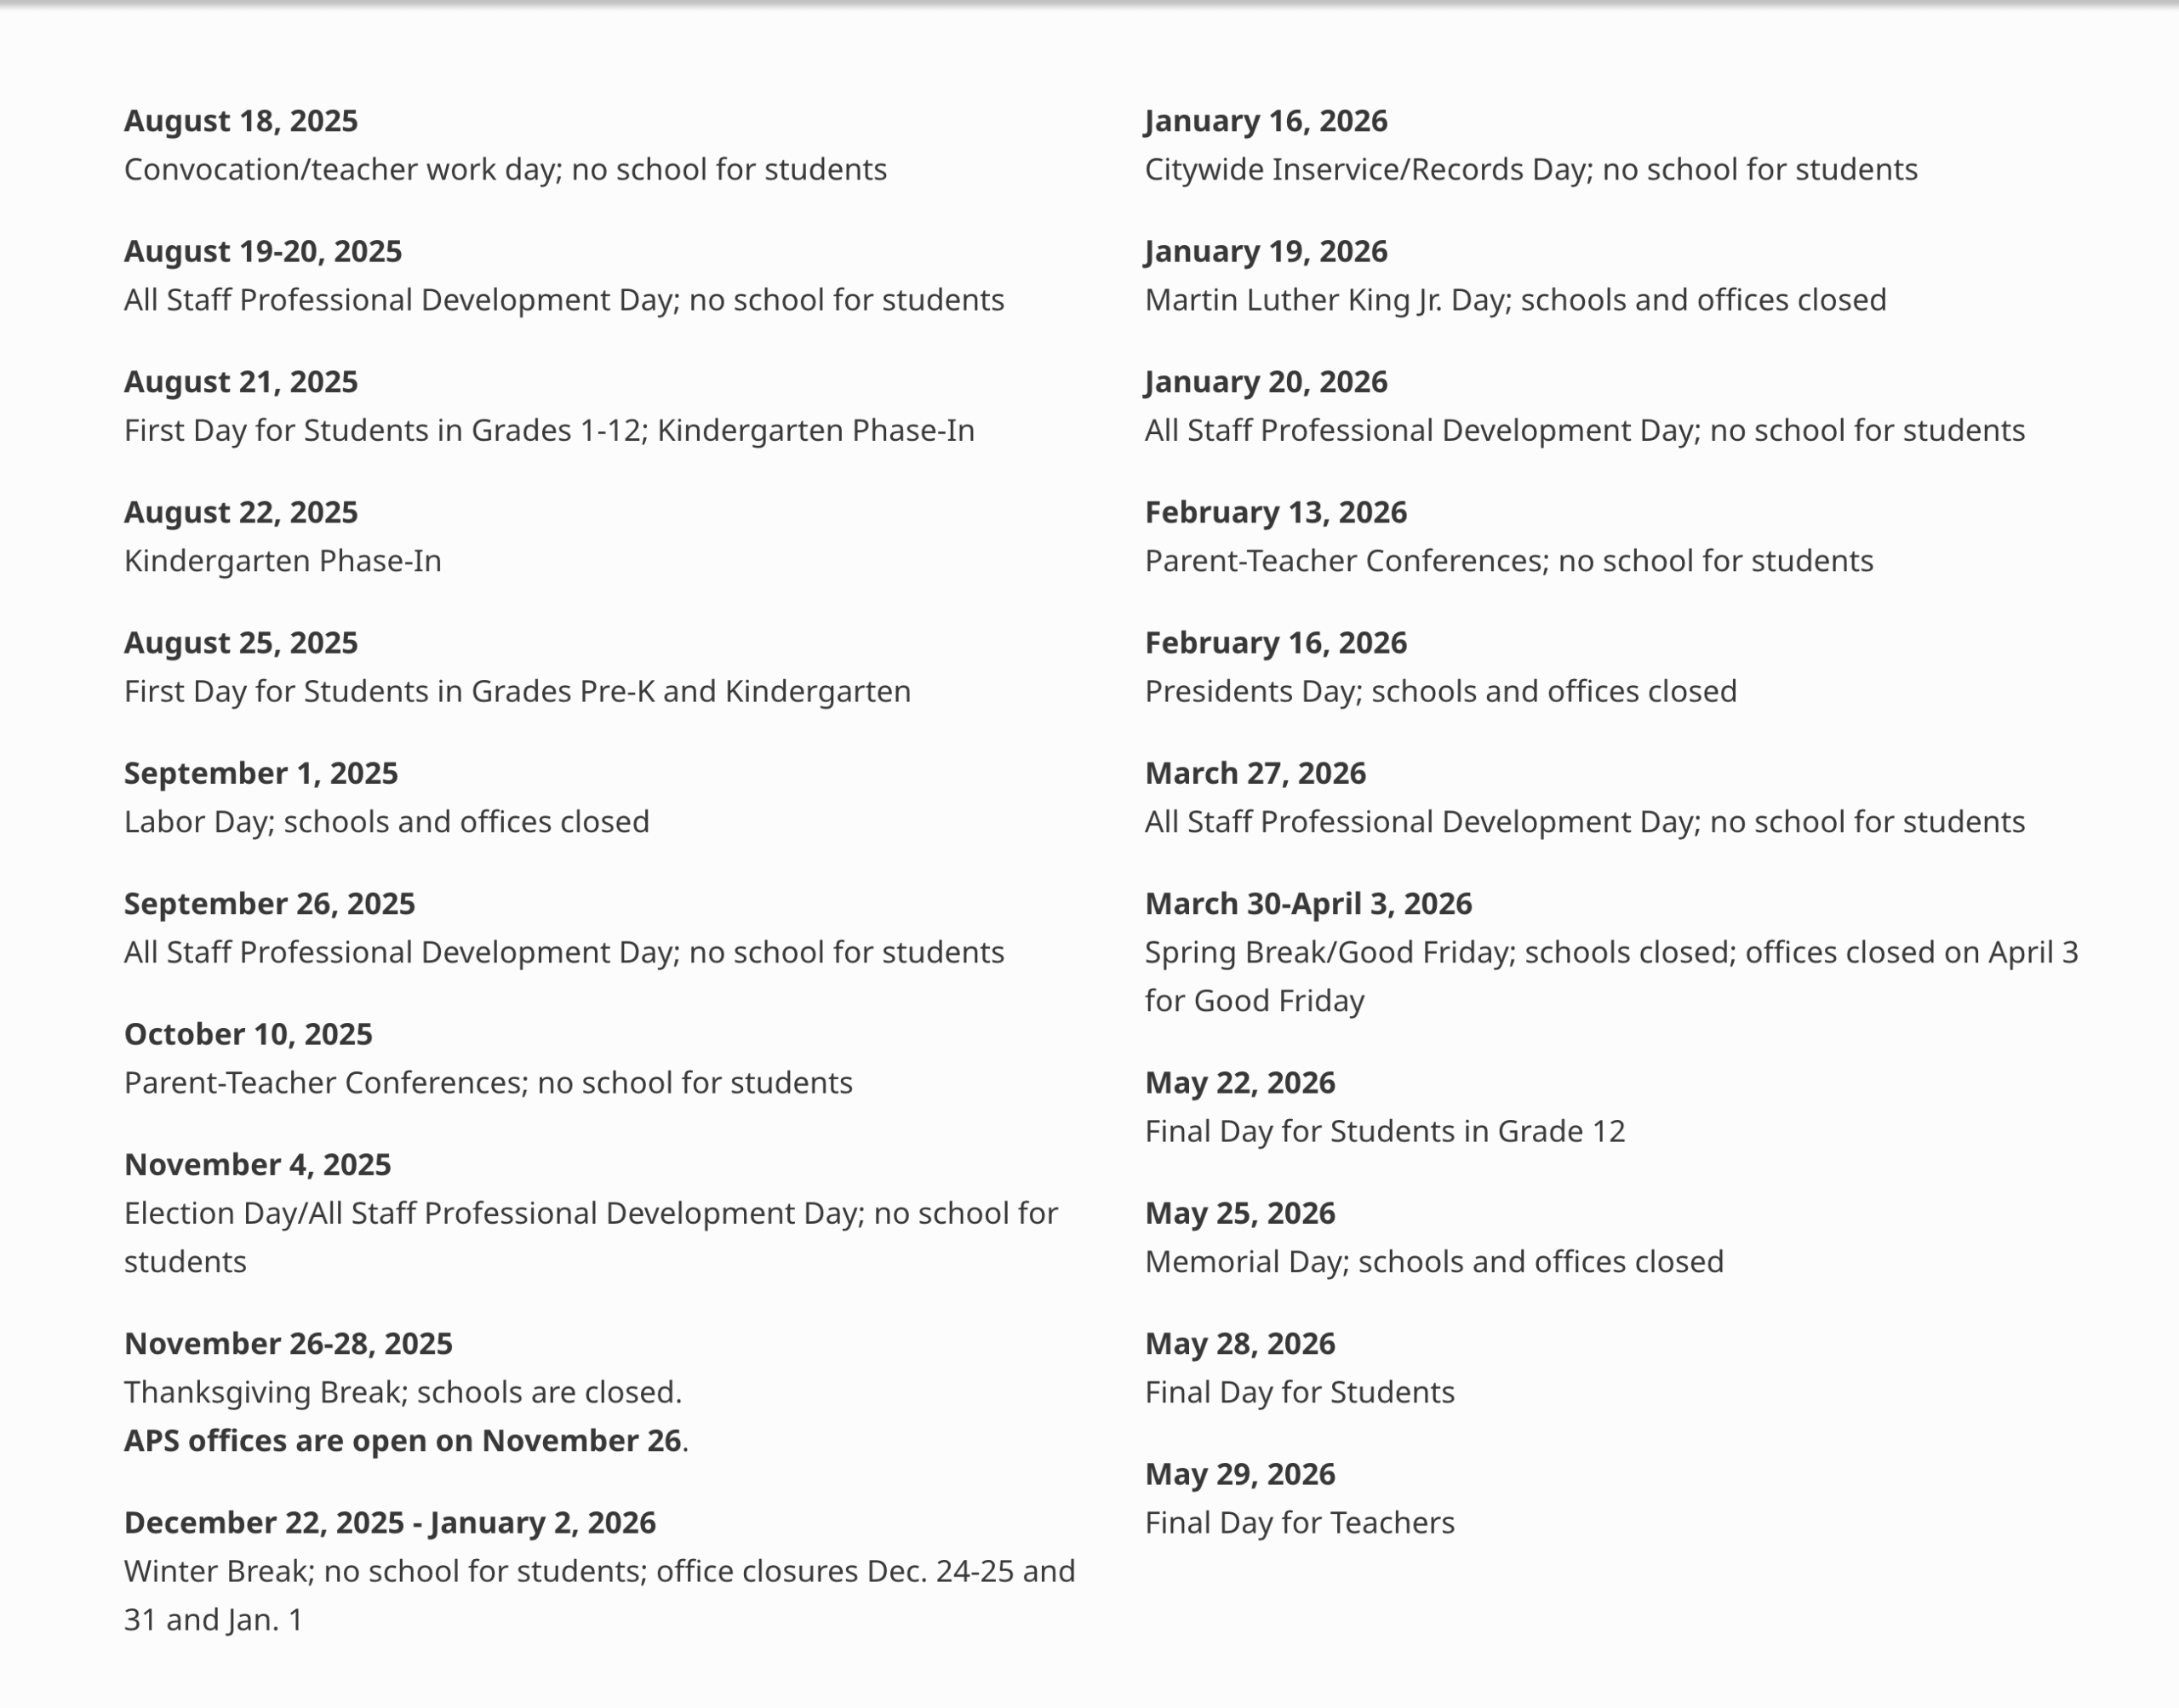Click the Kindergarten Phase-In text under August 22
This screenshot has height=1708, width=2179.
[282, 561]
